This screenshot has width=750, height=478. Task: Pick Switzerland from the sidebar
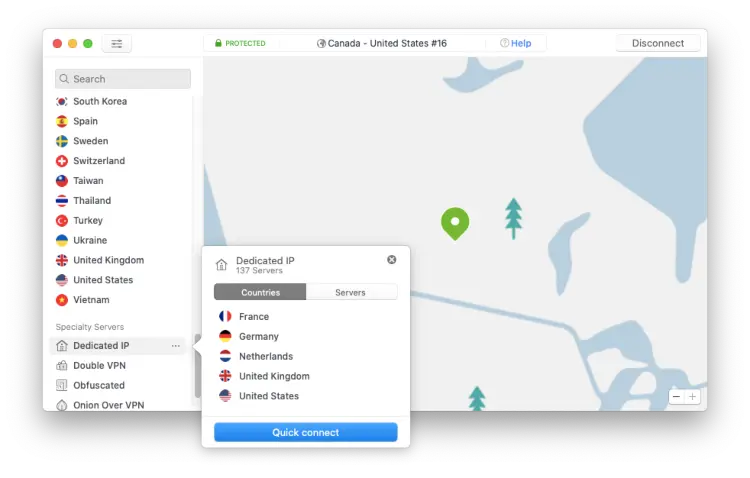(99, 161)
